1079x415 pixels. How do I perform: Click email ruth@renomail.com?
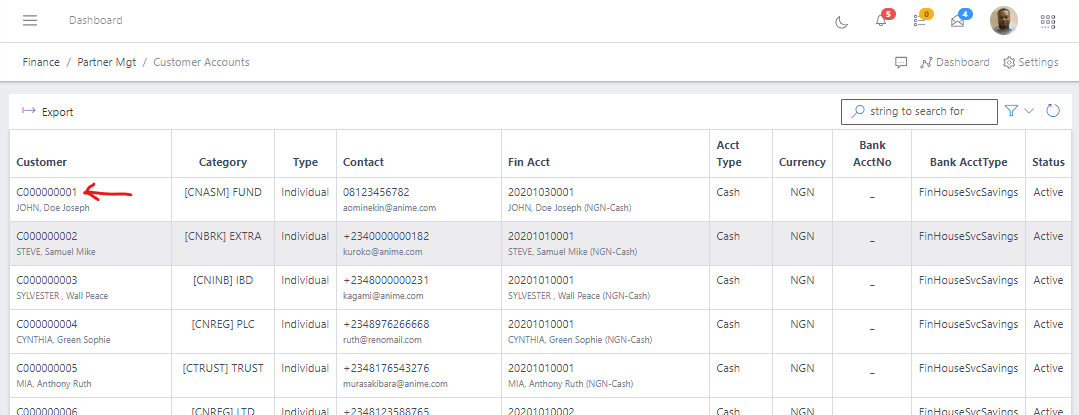(382, 340)
